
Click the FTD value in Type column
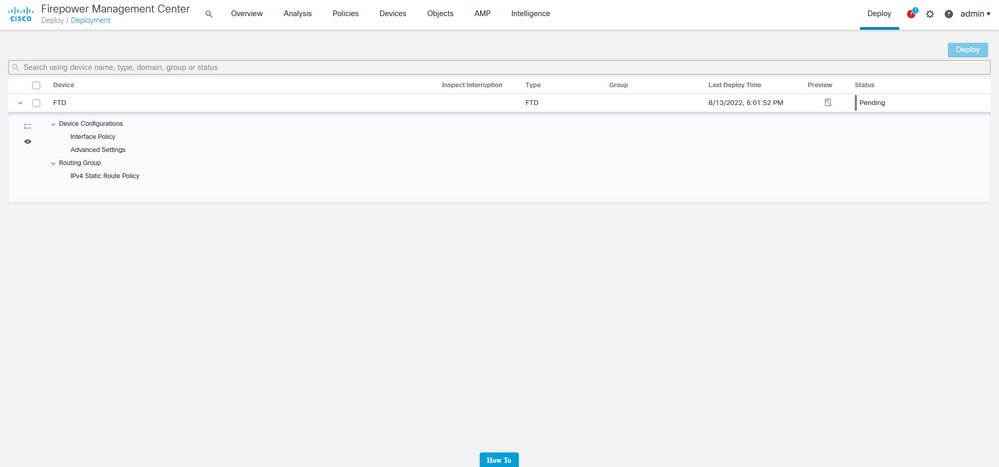[532, 103]
